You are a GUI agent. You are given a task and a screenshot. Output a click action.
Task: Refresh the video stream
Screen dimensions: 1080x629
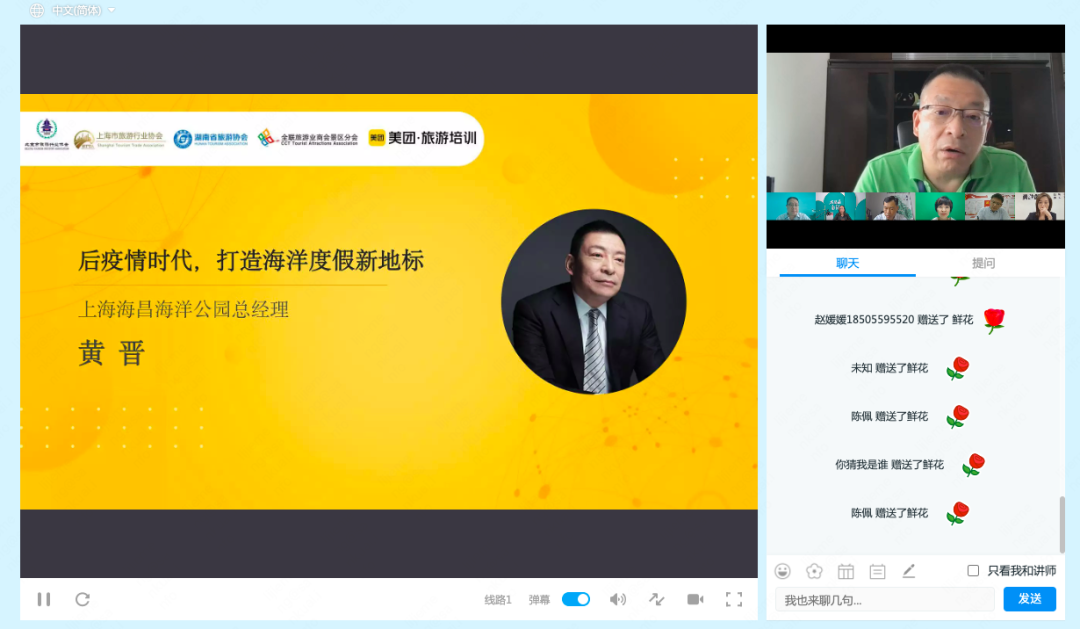[x=81, y=599]
